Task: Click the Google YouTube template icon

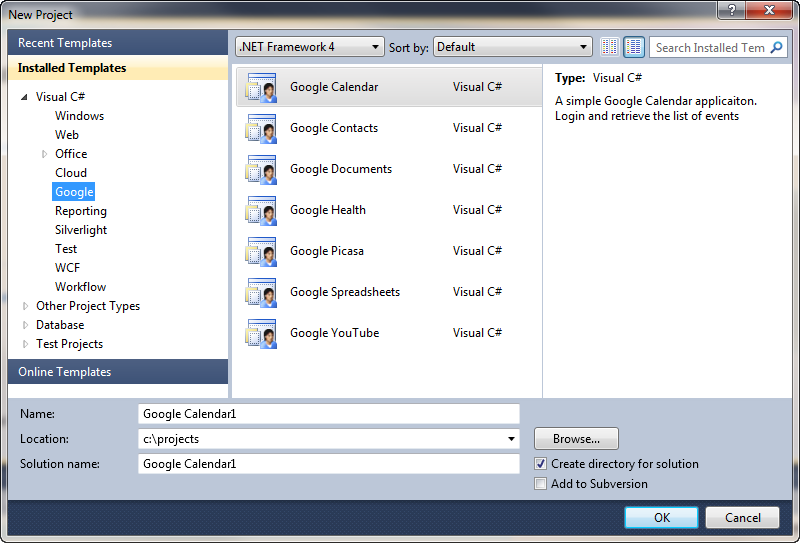Action: (x=261, y=334)
